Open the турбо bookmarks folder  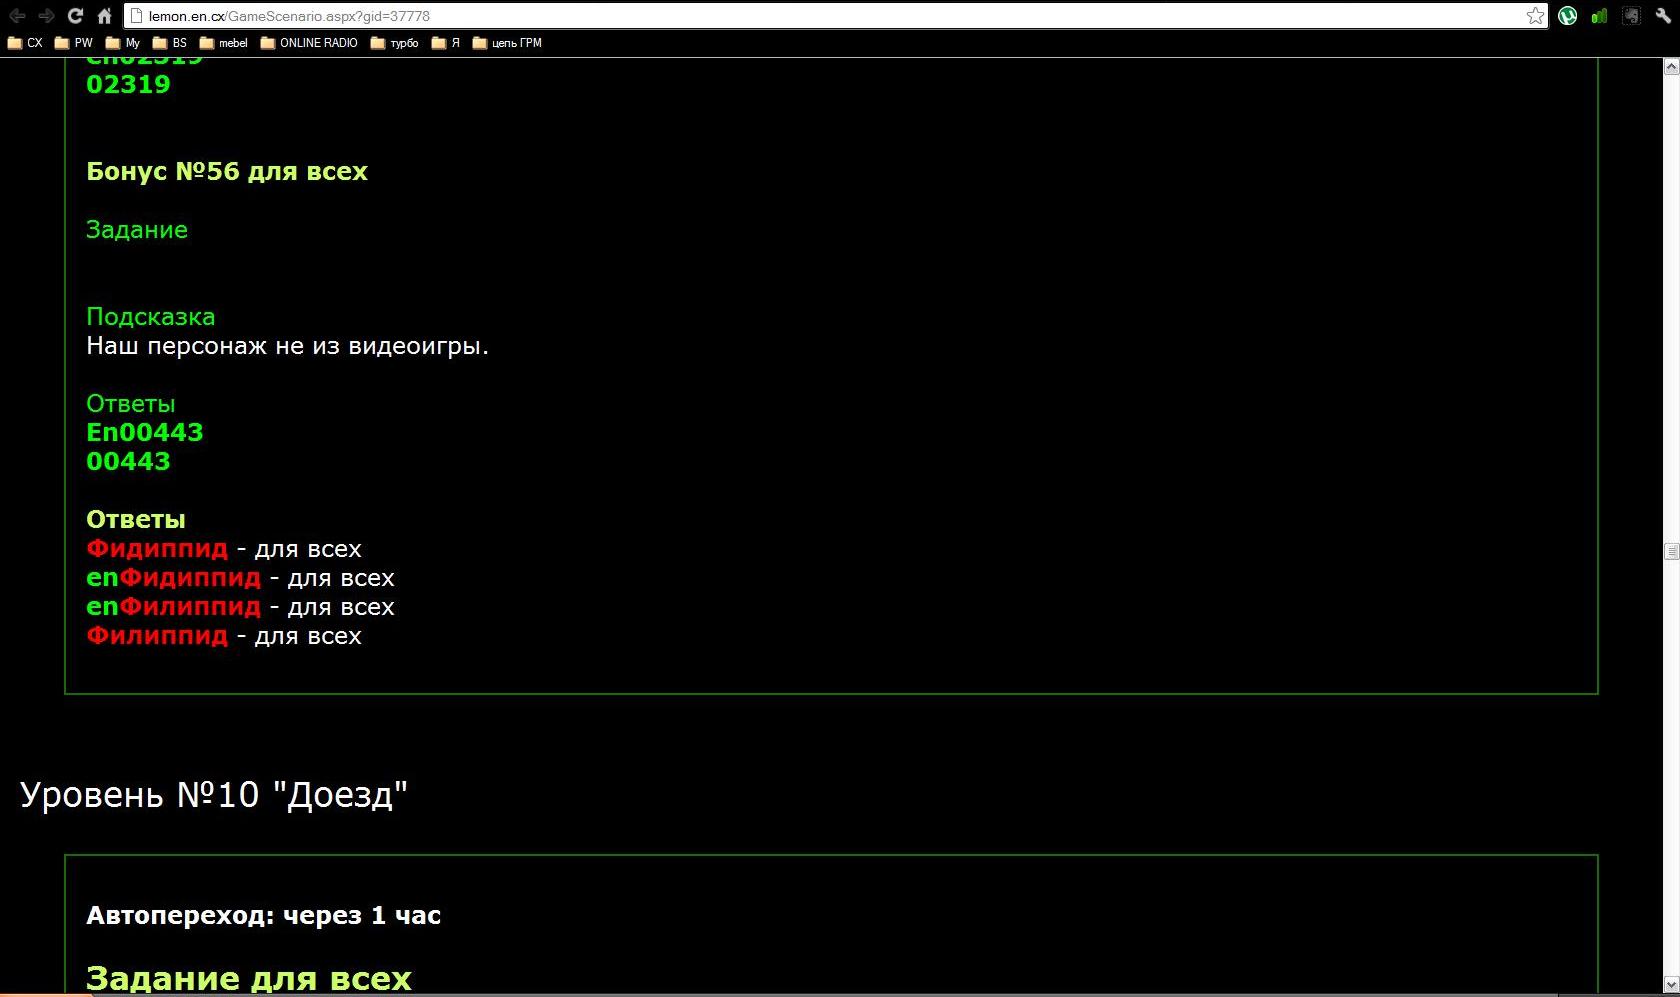pos(395,43)
